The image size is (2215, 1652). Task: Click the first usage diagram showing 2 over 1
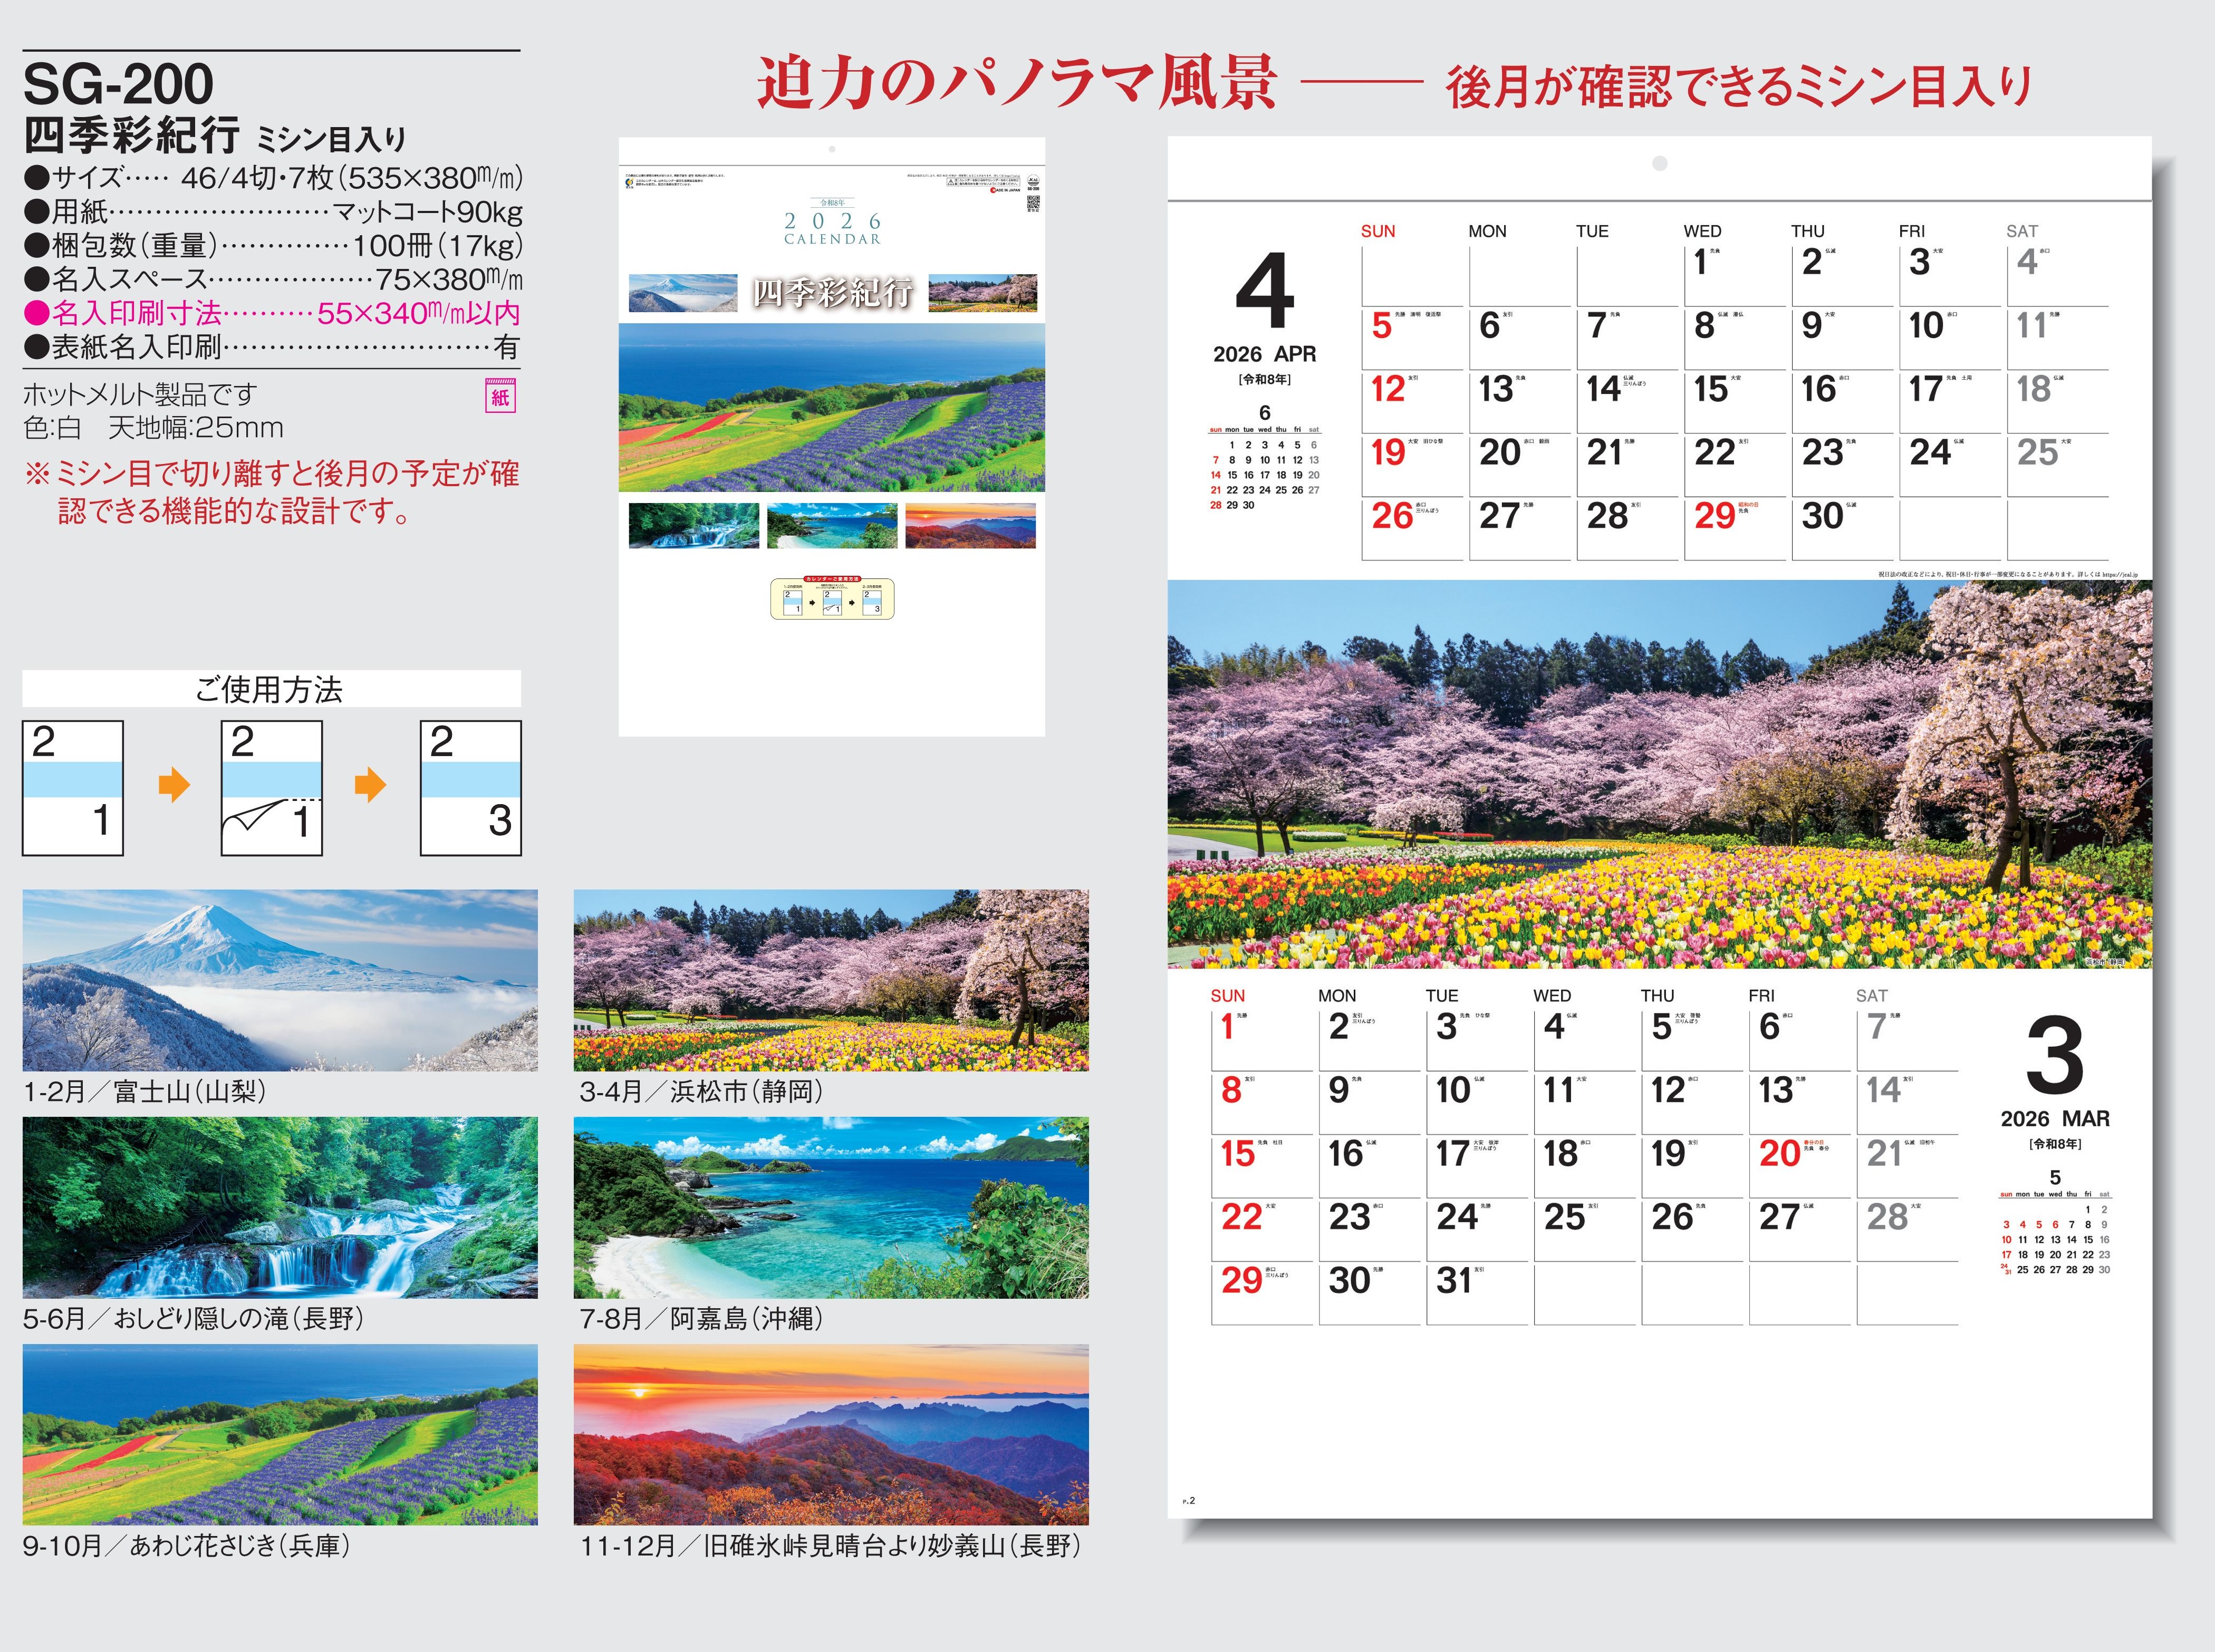pos(73,788)
